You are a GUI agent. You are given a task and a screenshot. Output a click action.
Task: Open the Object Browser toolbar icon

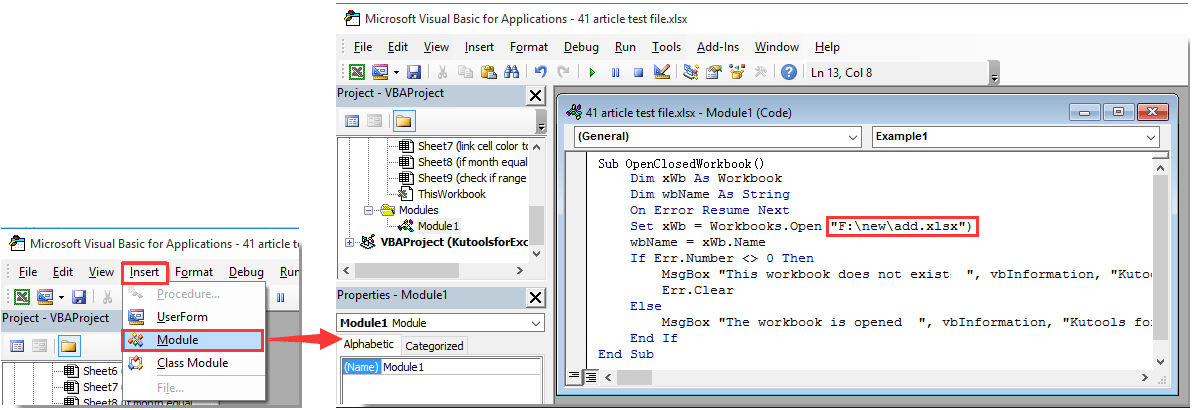739,72
